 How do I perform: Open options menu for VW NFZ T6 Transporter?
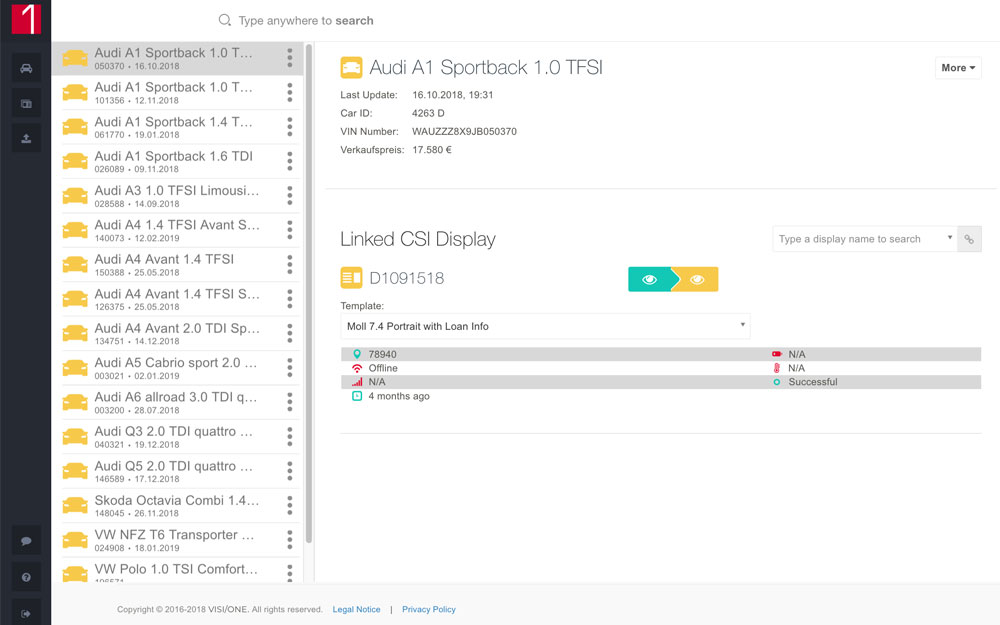(290, 540)
